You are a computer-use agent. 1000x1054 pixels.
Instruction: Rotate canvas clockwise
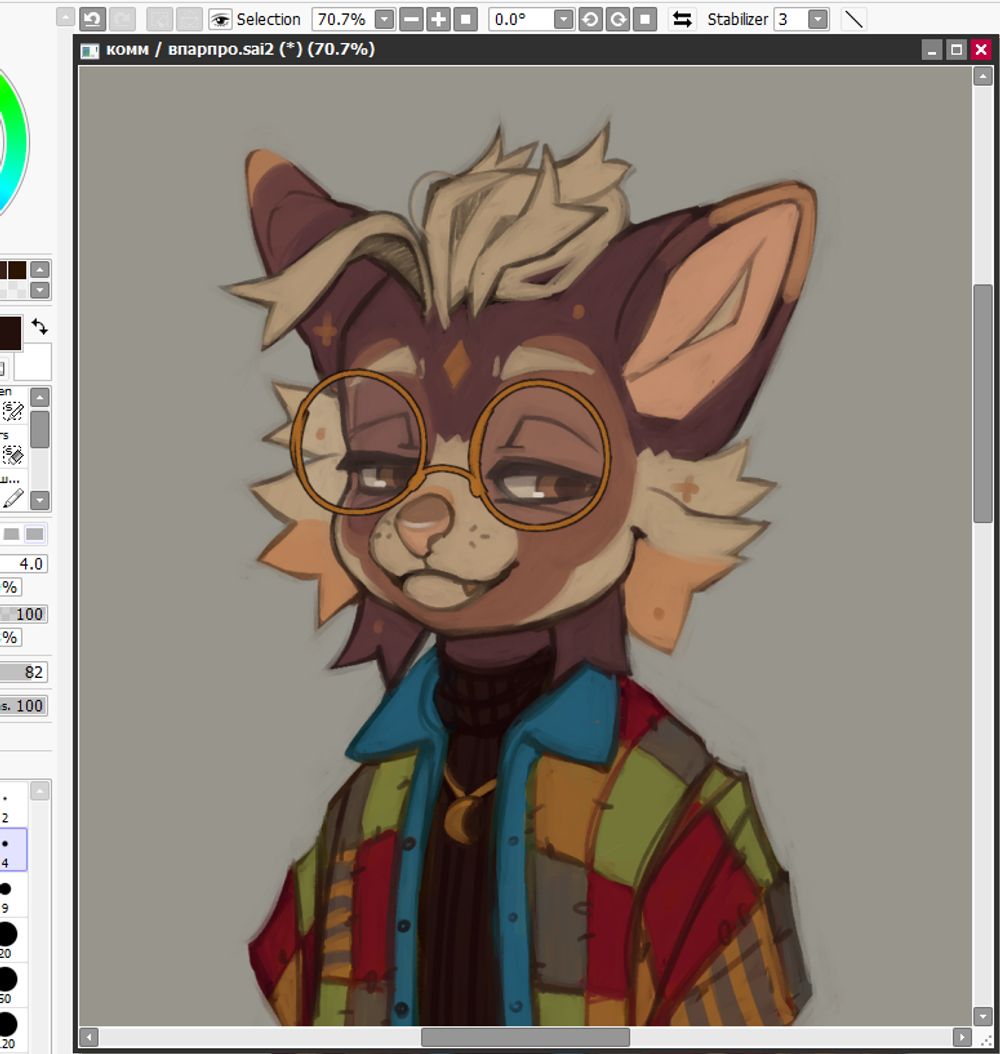[x=618, y=19]
